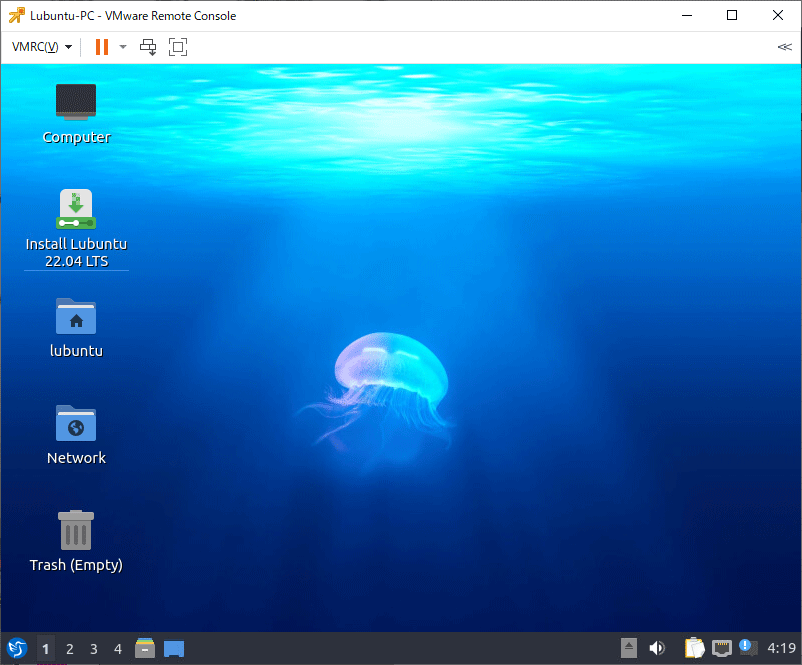This screenshot has height=665, width=802.
Task: Select the Install Lubuntu 22.04 LTS icon
Action: (x=76, y=209)
